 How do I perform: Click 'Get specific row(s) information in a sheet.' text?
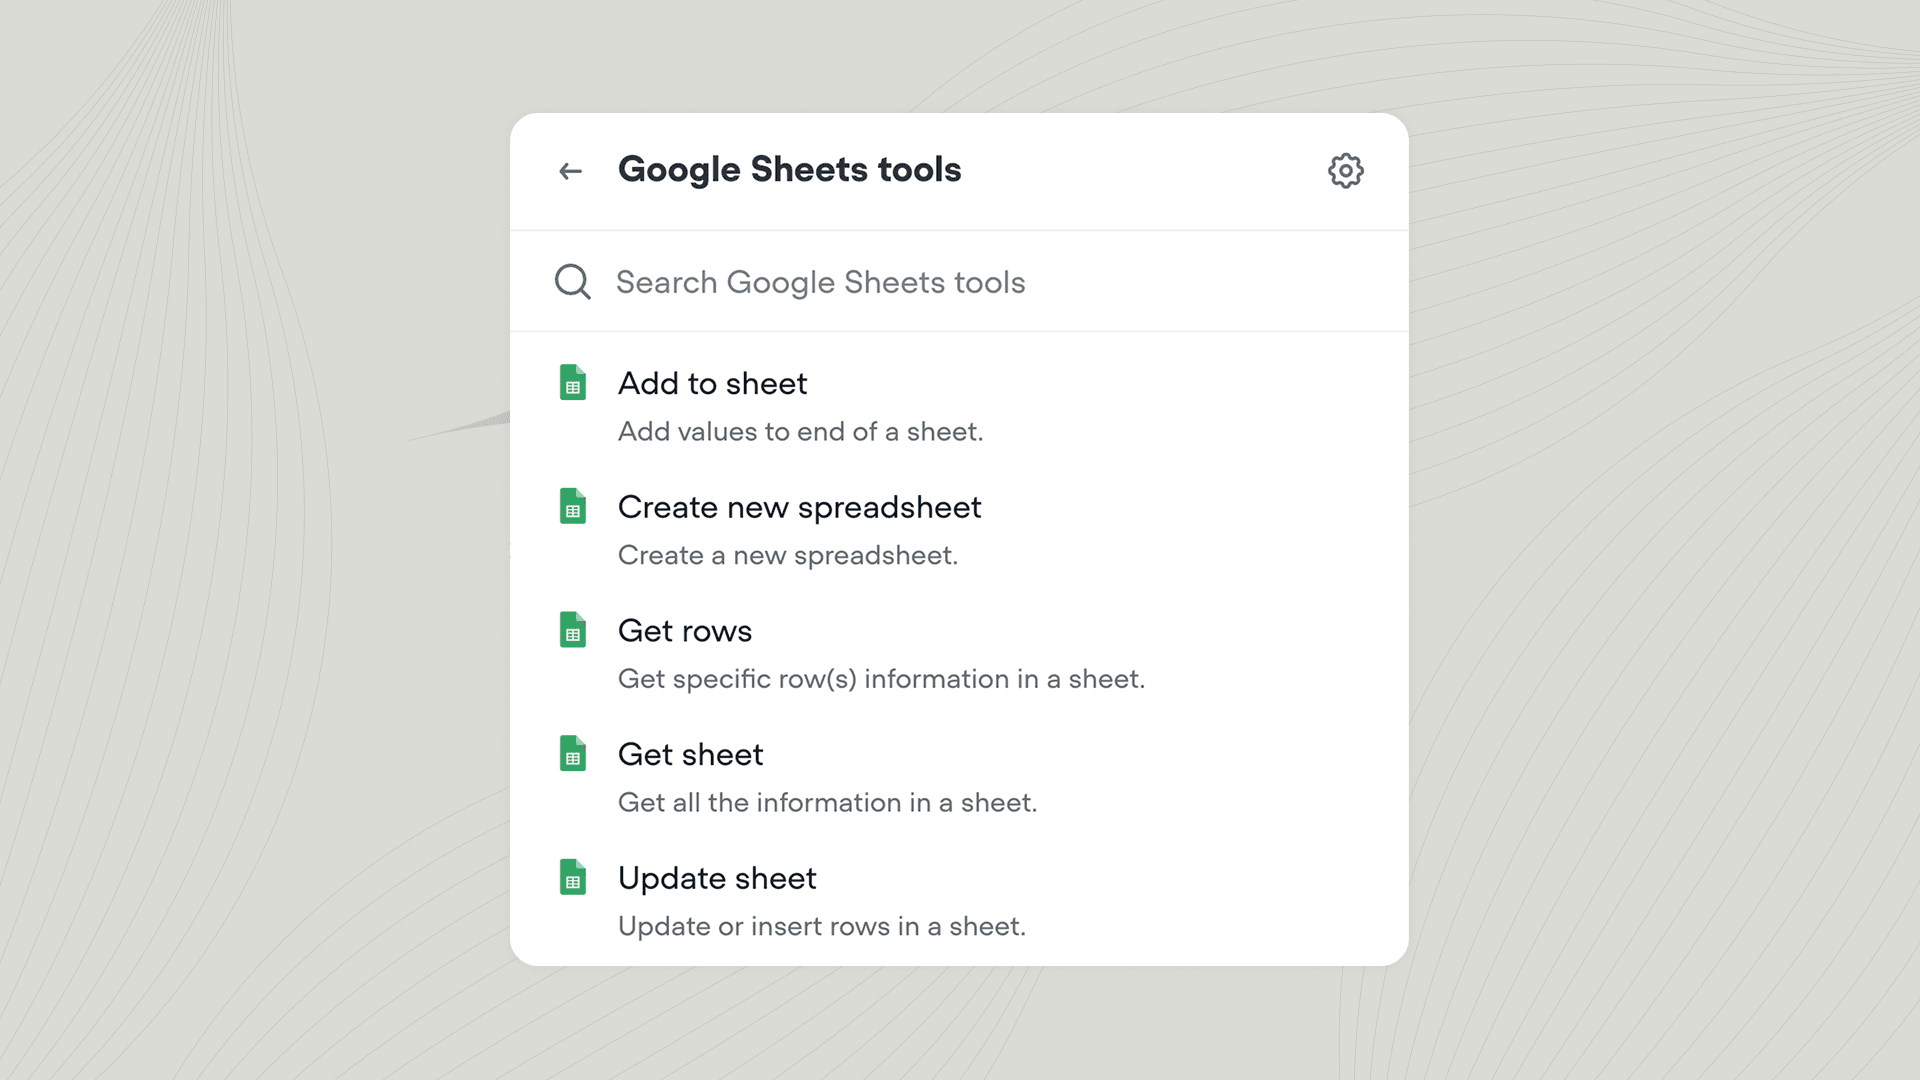click(x=881, y=679)
